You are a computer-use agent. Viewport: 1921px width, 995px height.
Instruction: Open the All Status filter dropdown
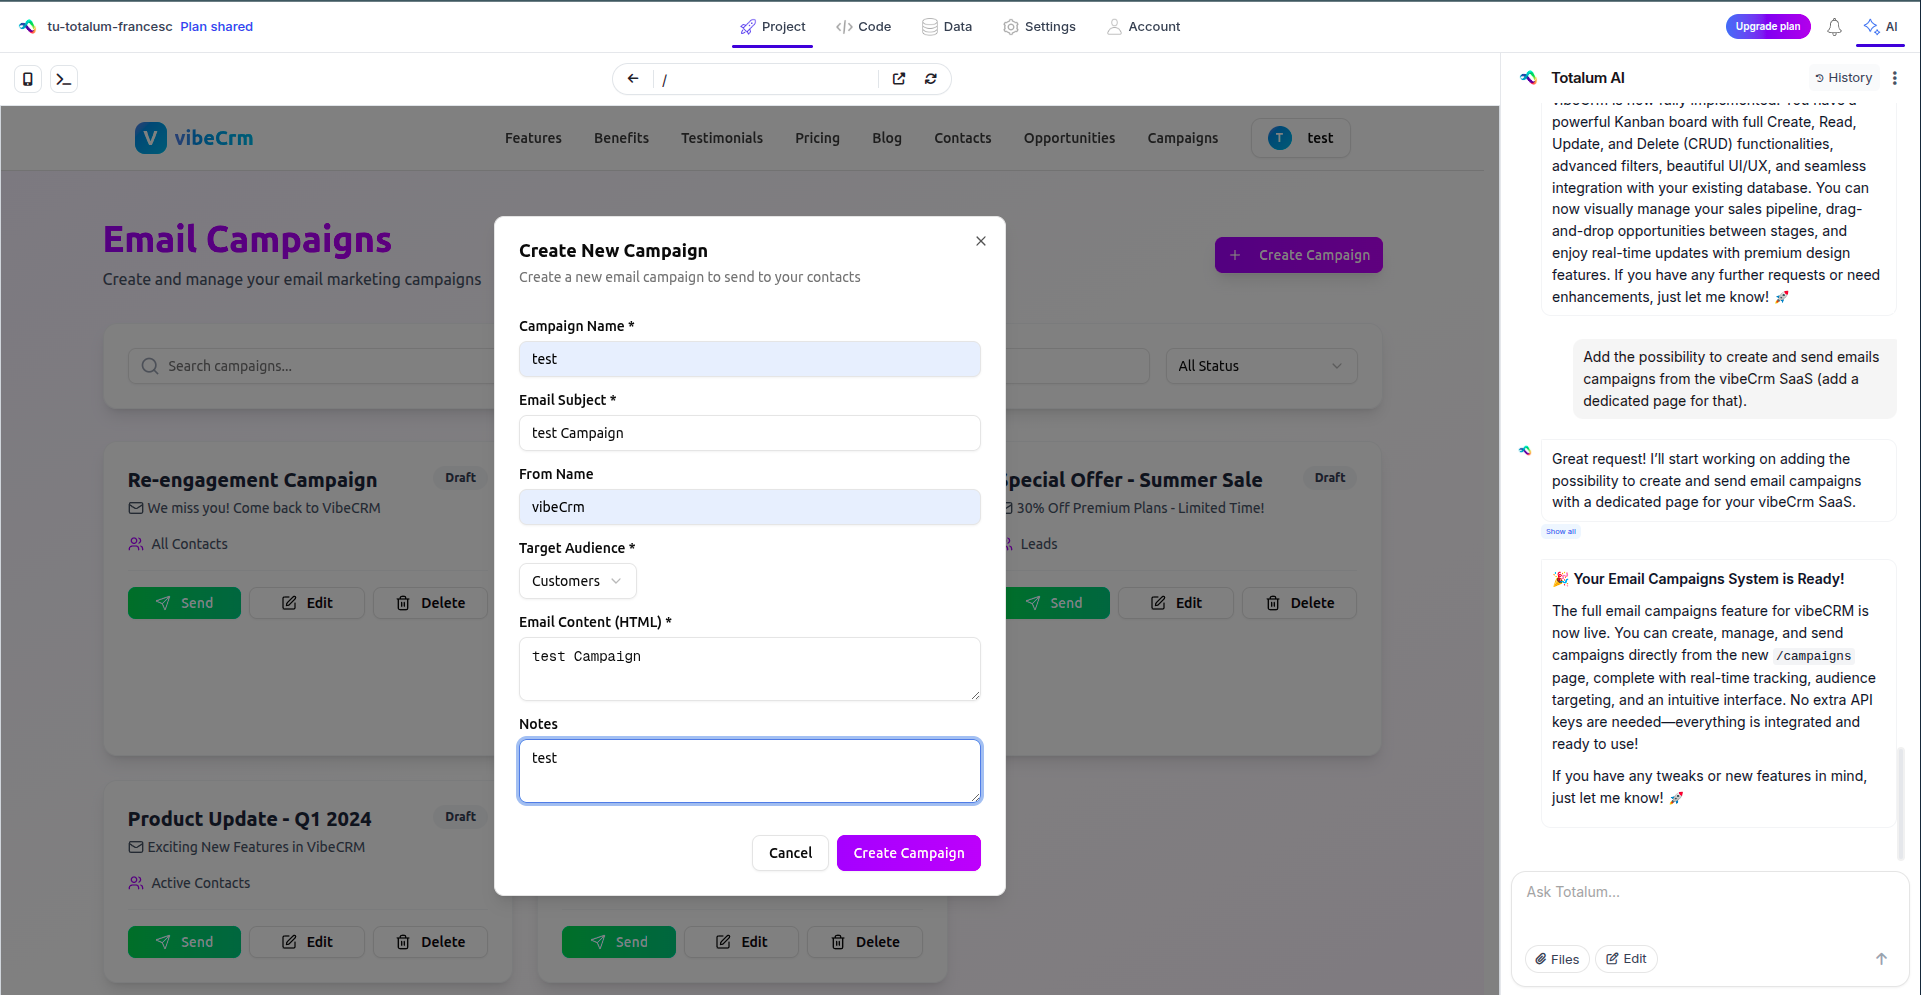coord(1261,366)
